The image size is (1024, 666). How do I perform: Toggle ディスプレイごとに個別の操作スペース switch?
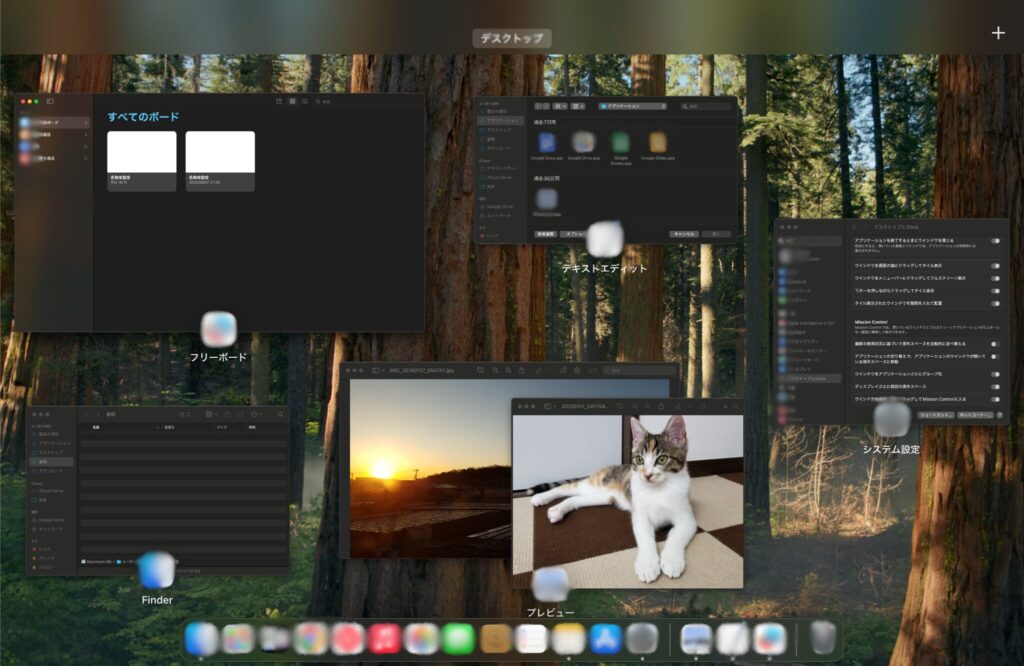coord(995,387)
